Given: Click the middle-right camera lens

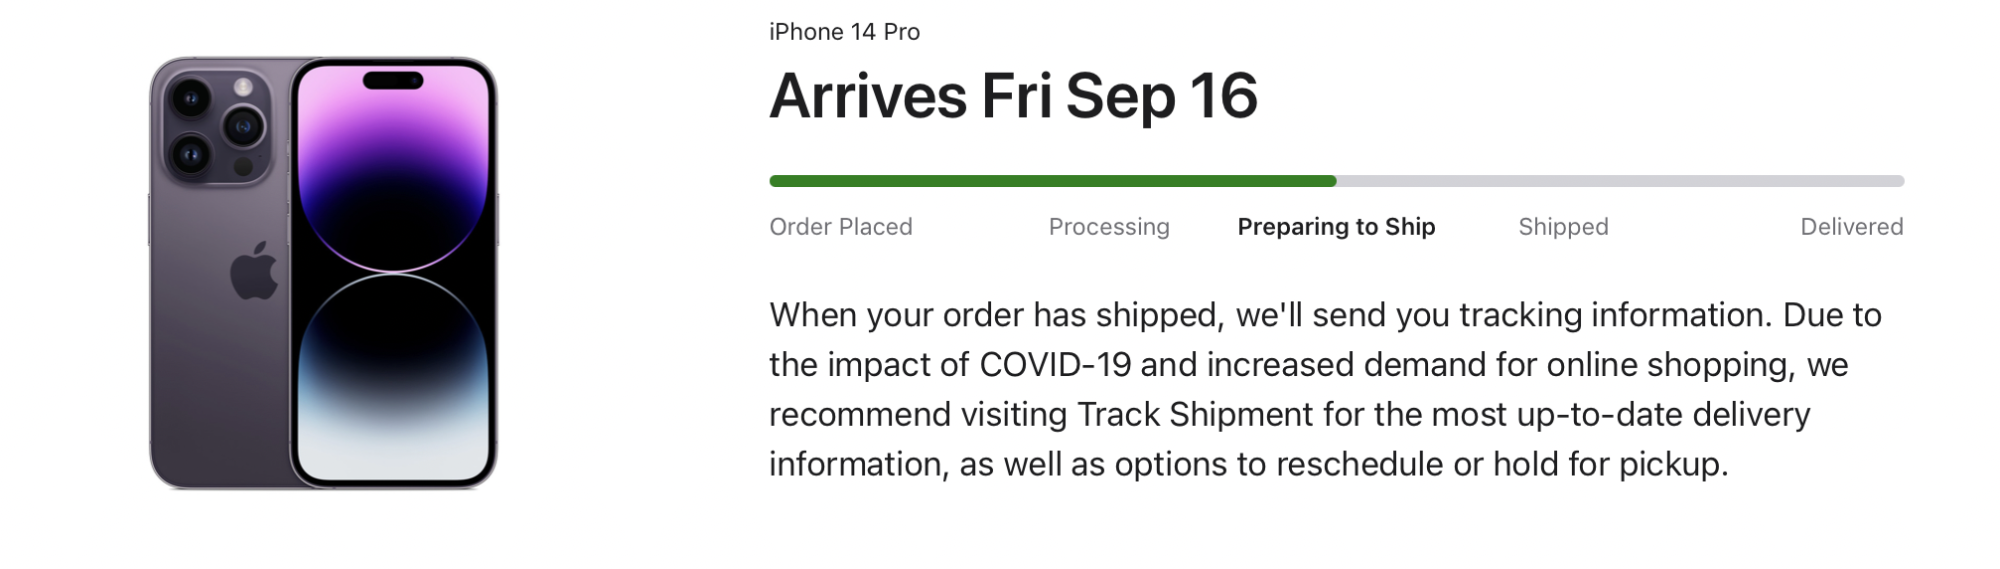Looking at the screenshot, I should point(243,127).
